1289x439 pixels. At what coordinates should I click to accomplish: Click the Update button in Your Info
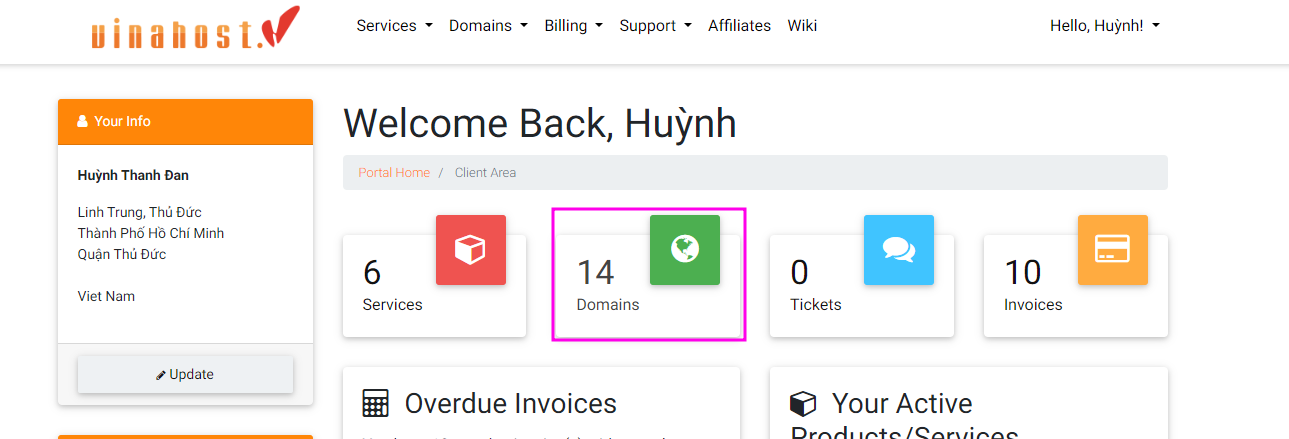tap(185, 374)
